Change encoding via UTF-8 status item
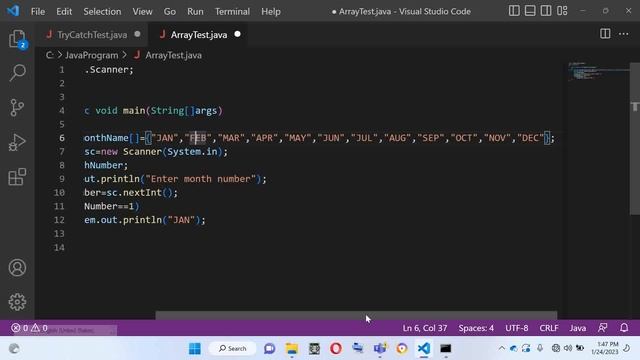 point(516,328)
